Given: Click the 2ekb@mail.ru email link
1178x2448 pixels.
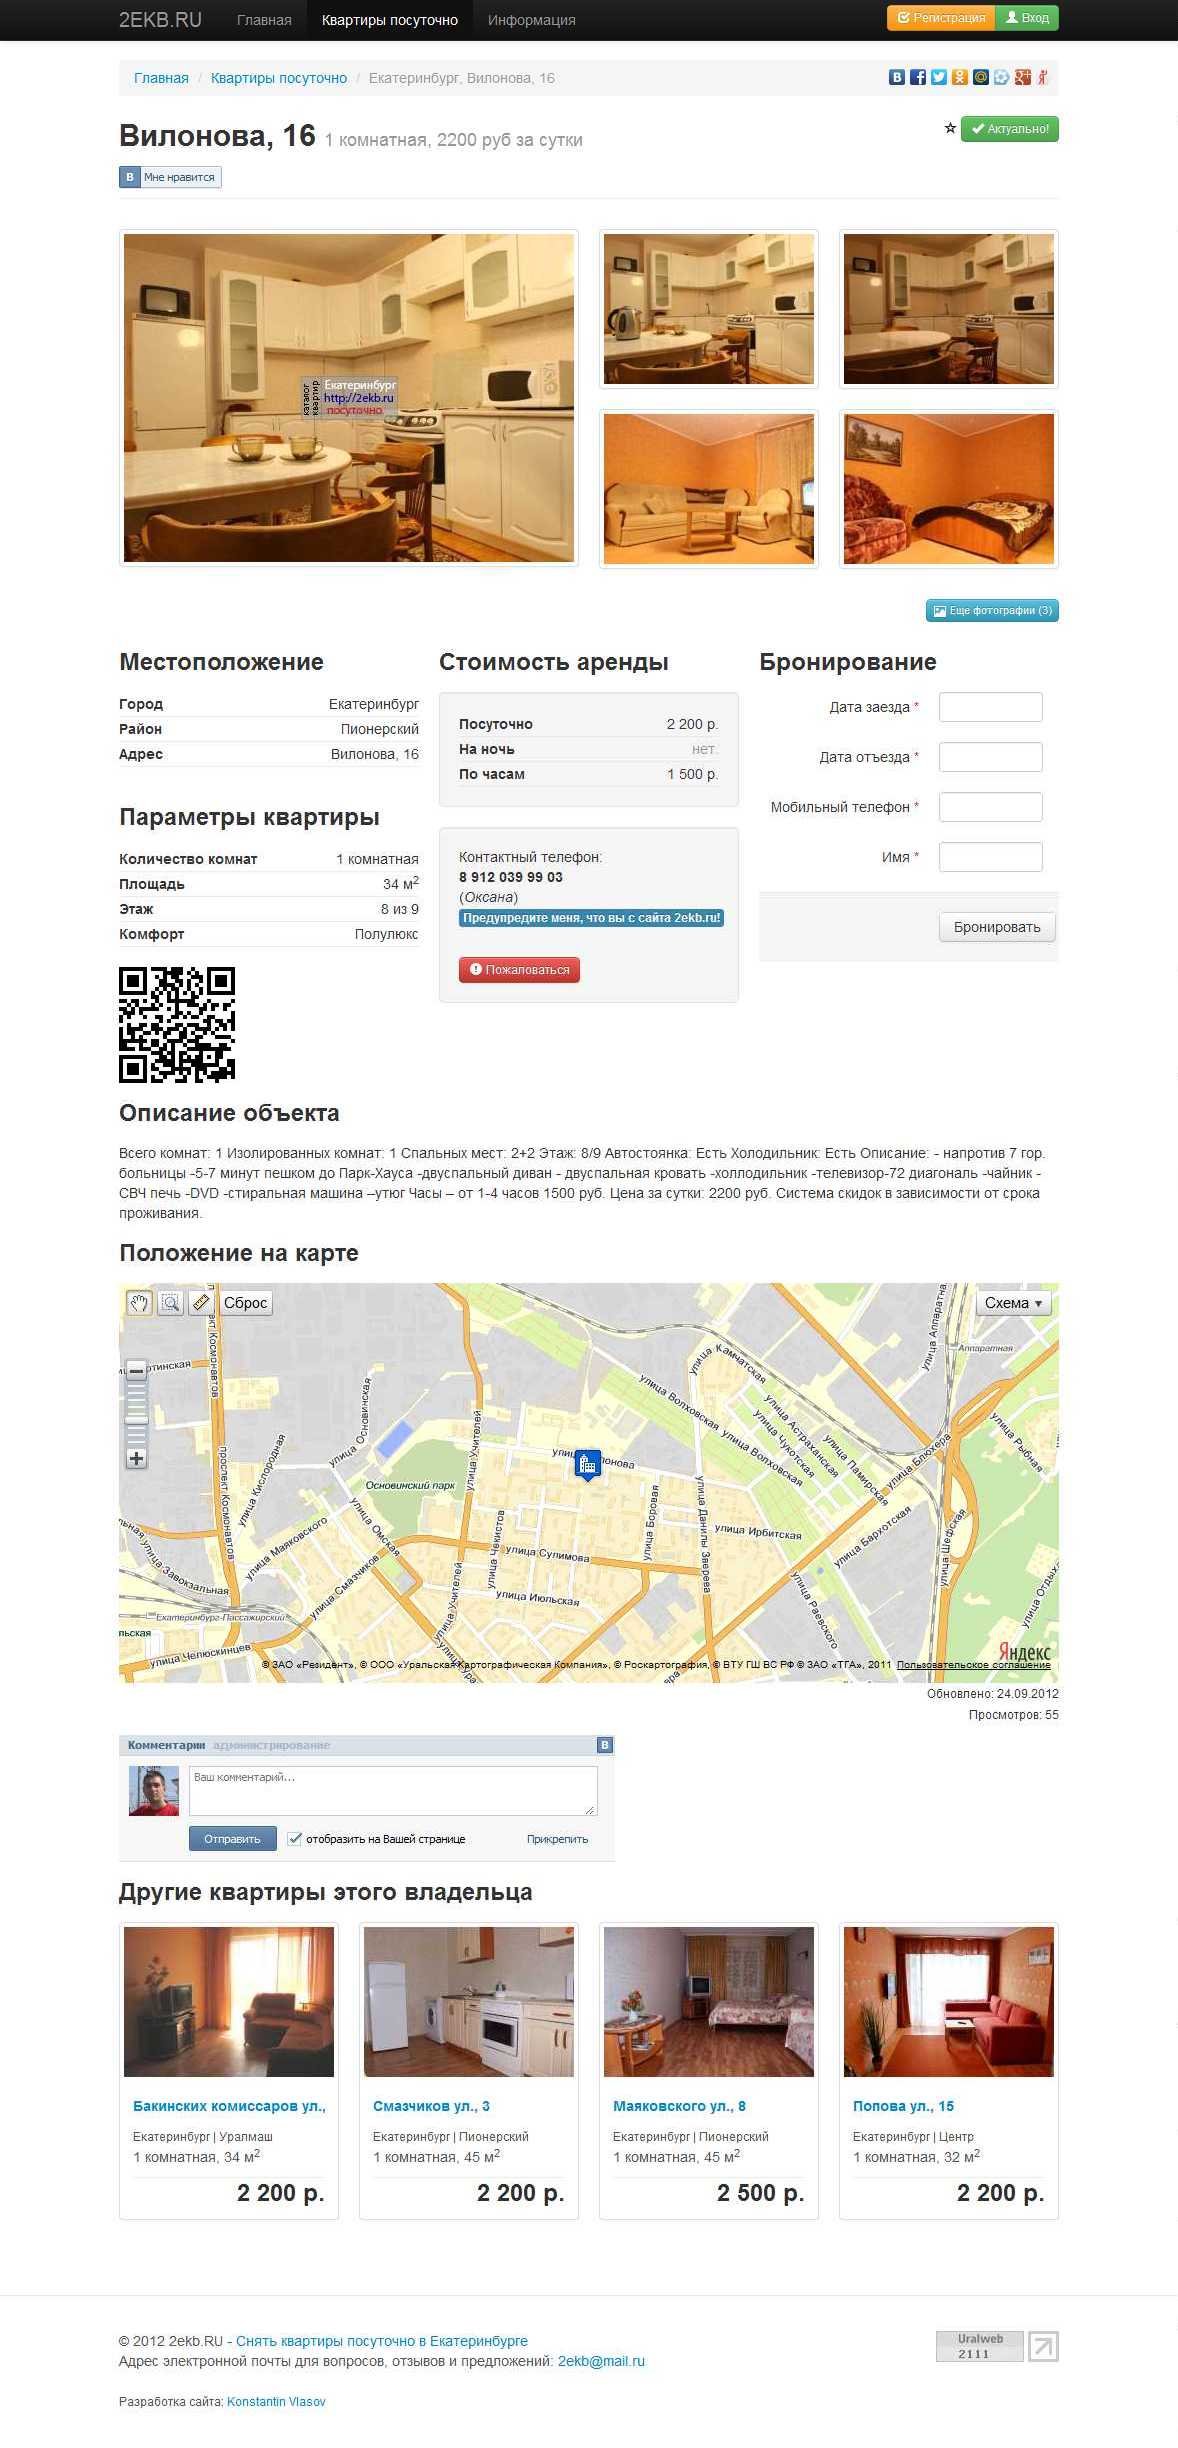Looking at the screenshot, I should [601, 2361].
